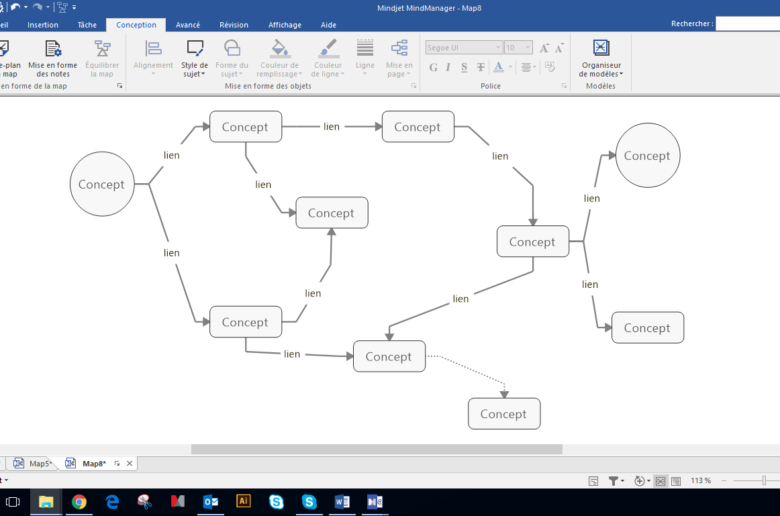The height and width of the screenshot is (516, 780).
Task: Click the Rechercher search field
Action: tap(747, 23)
